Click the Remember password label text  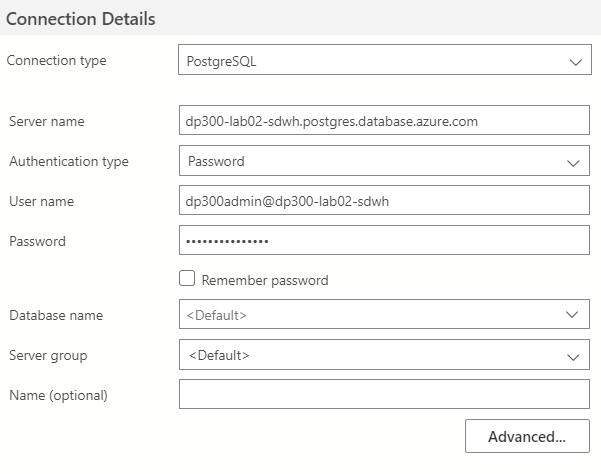(265, 280)
